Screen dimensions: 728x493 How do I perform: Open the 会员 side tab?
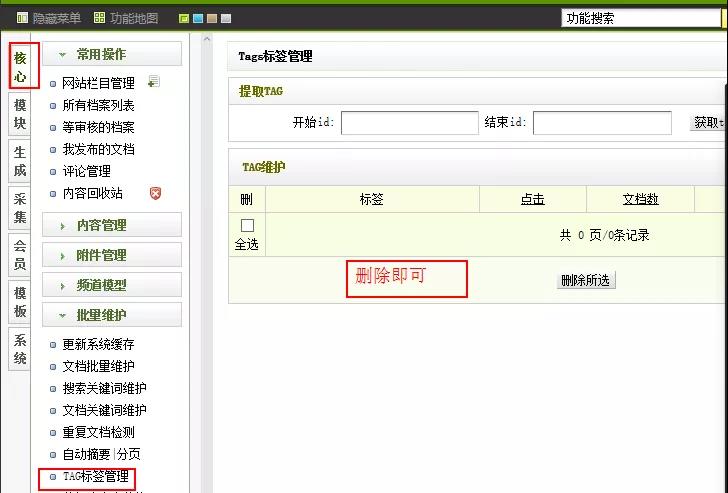(20, 255)
